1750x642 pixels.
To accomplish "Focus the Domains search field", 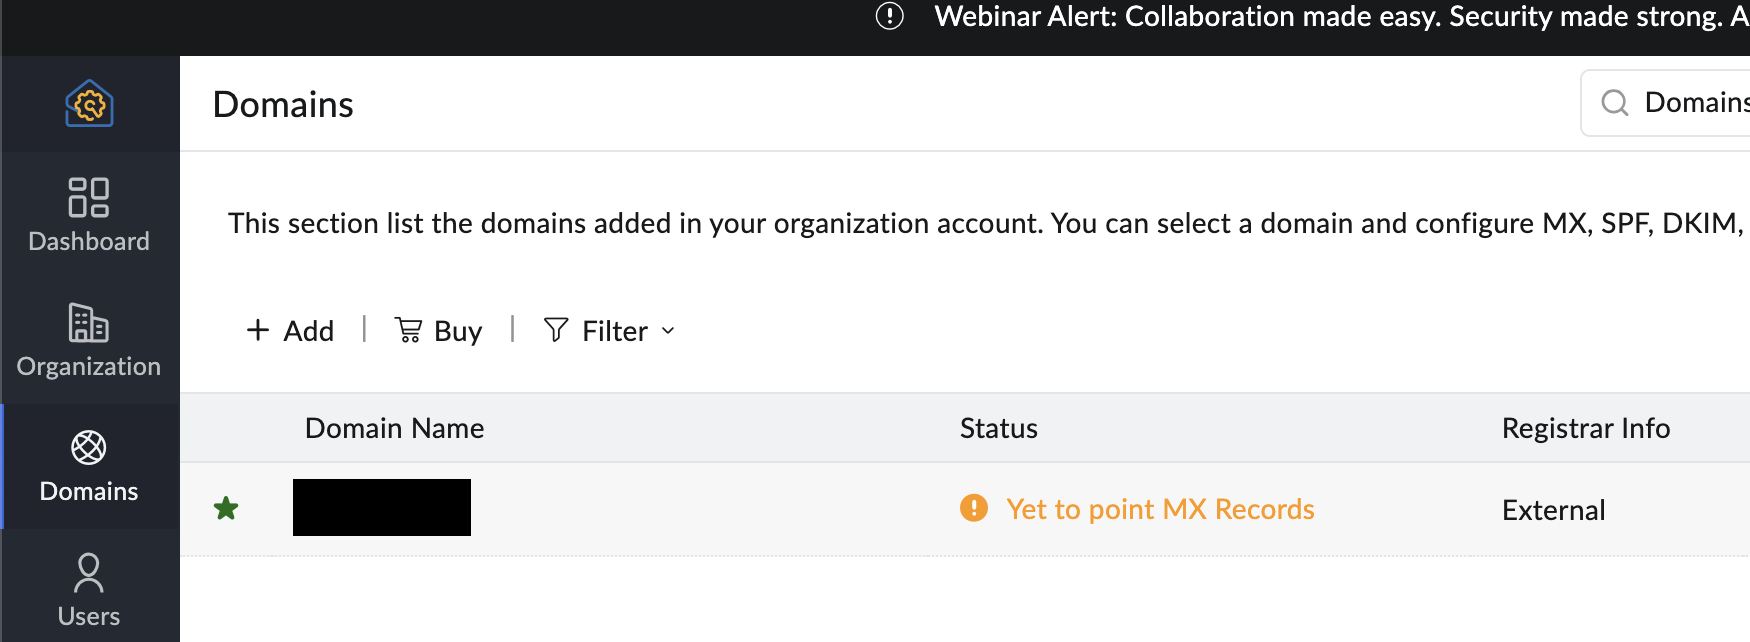I will click(1665, 103).
